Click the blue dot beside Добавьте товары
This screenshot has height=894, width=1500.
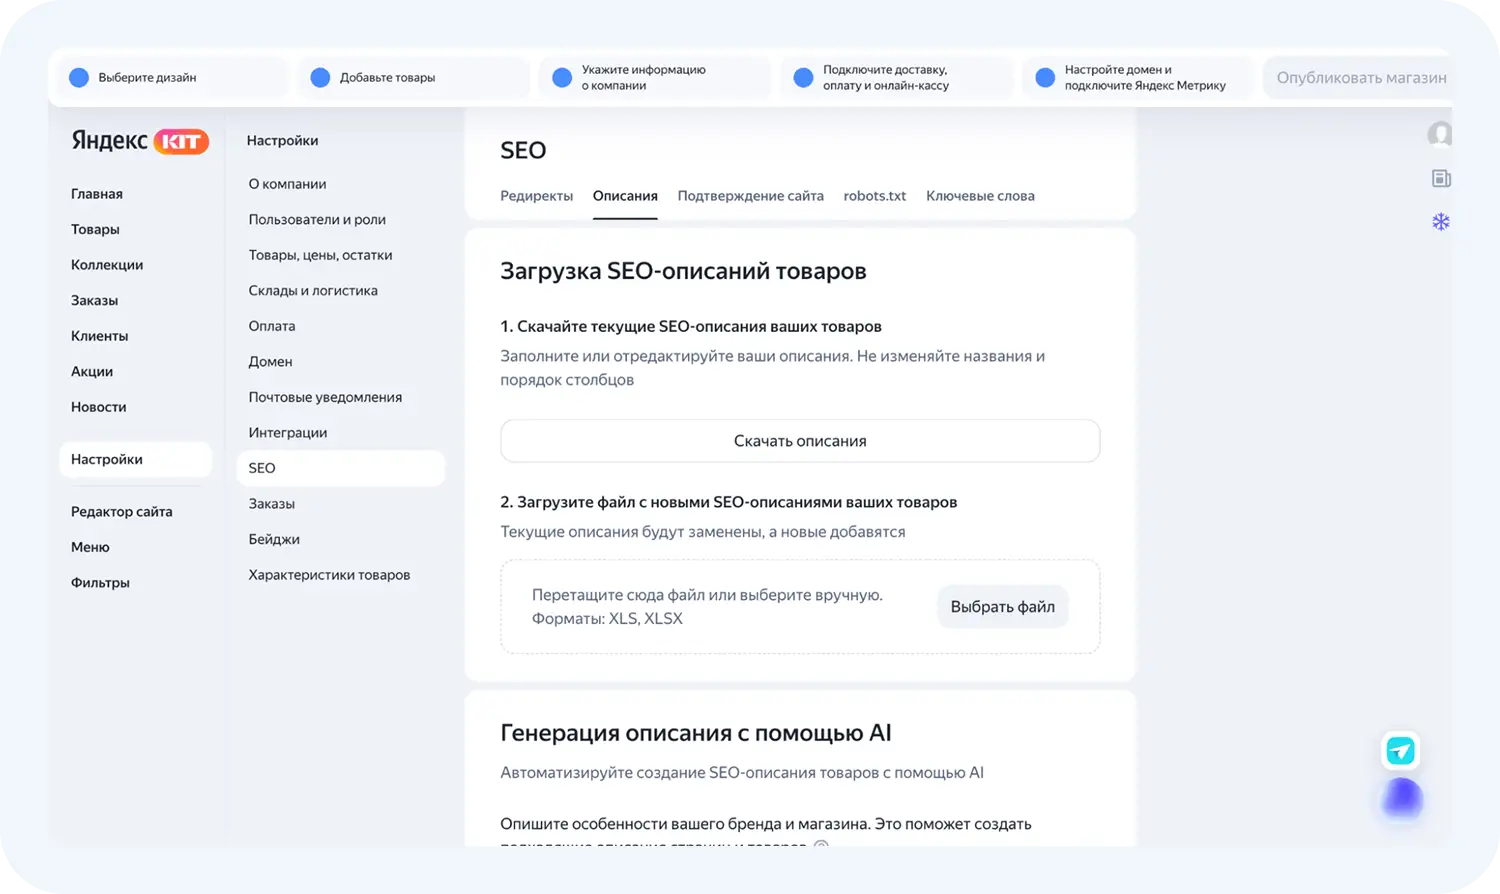point(320,78)
